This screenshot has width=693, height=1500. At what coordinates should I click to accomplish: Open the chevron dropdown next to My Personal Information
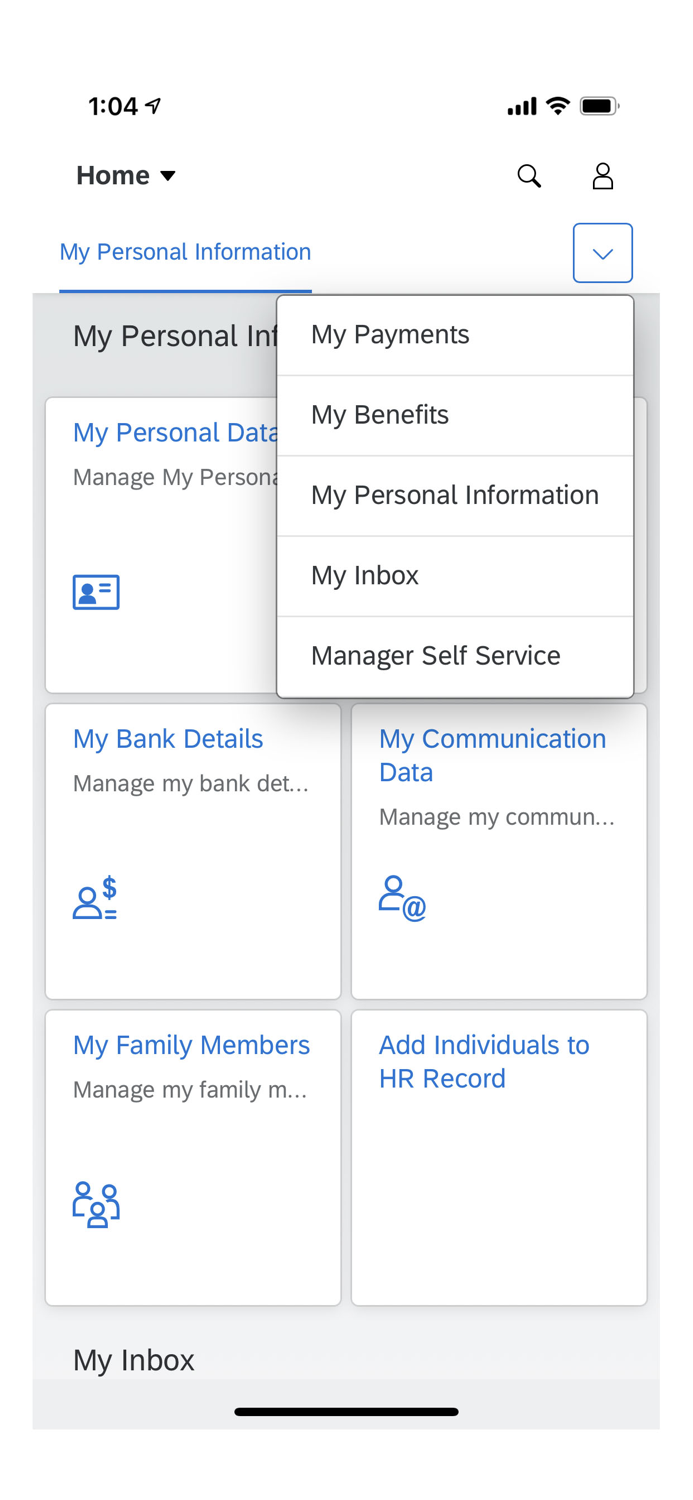pos(602,252)
